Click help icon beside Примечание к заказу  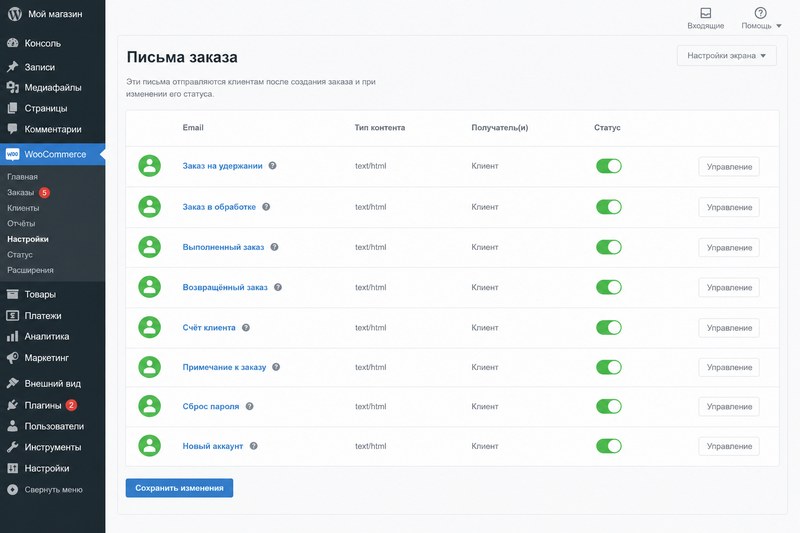pyautogui.click(x=276, y=367)
